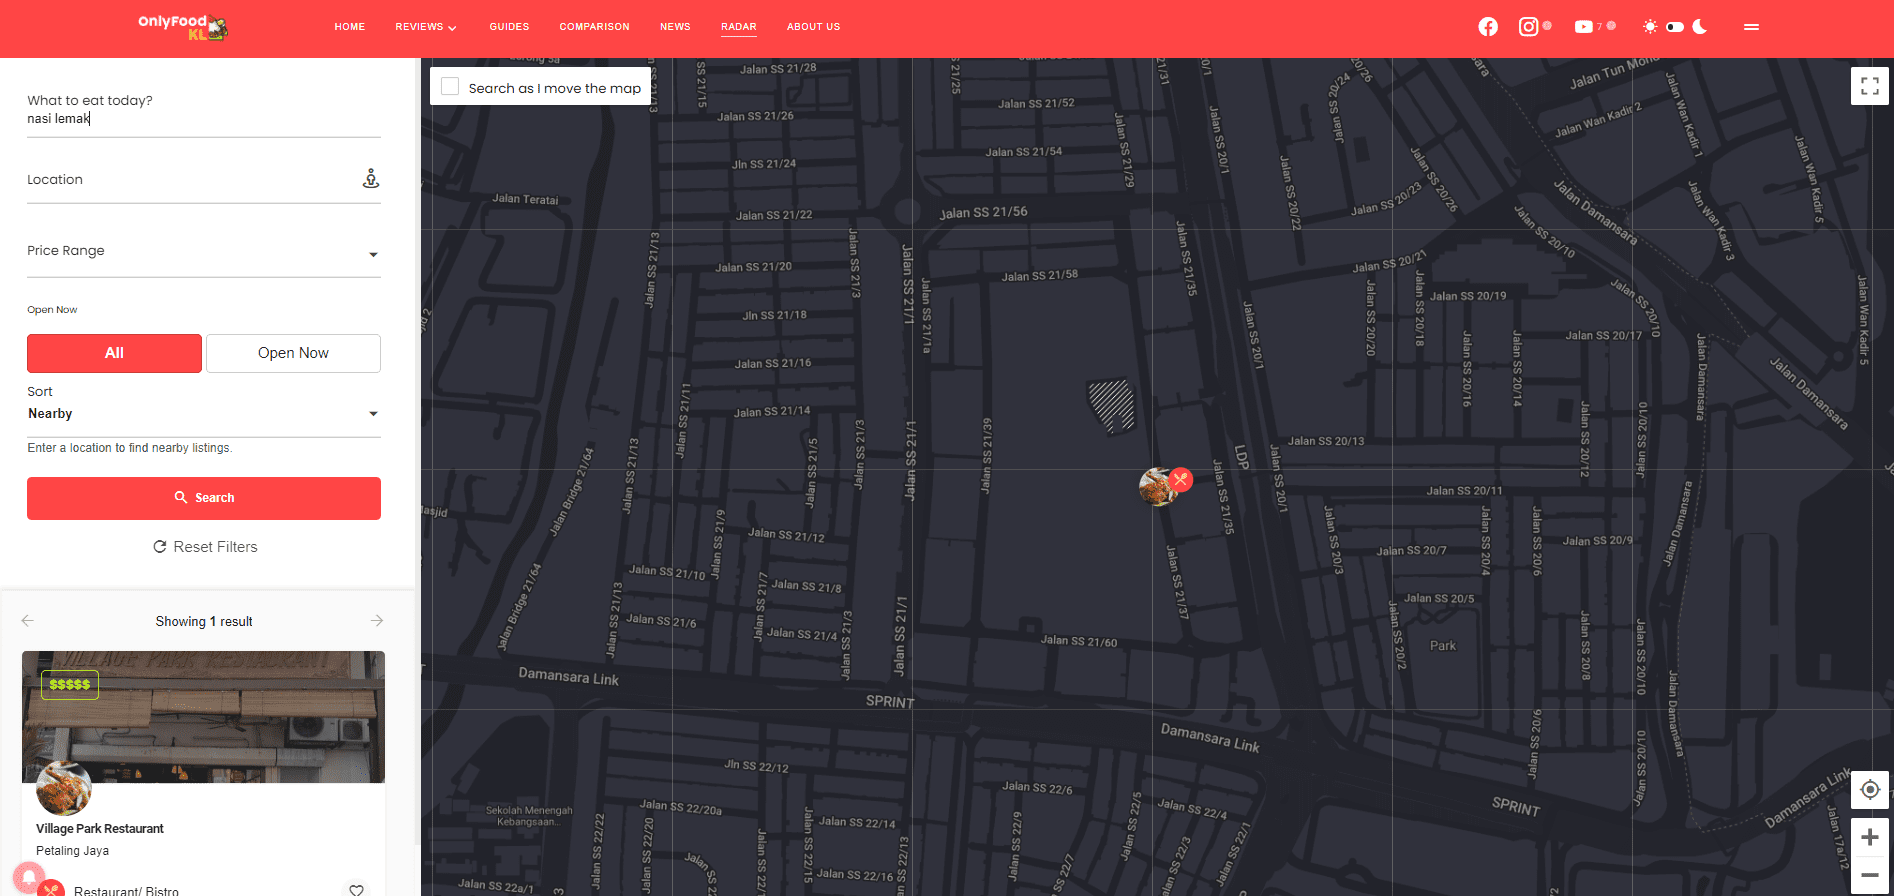Use my current location icon in Location field

pos(371,179)
